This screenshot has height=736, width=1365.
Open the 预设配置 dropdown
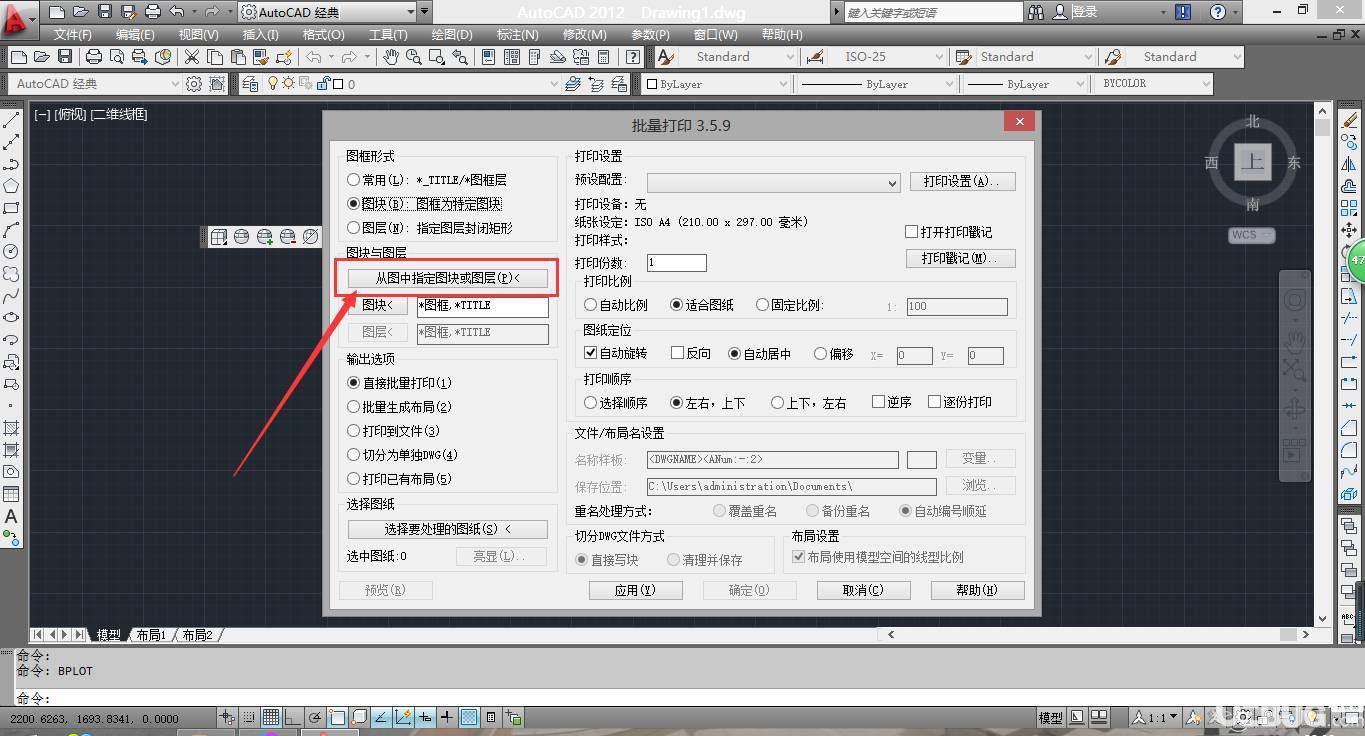click(x=774, y=183)
